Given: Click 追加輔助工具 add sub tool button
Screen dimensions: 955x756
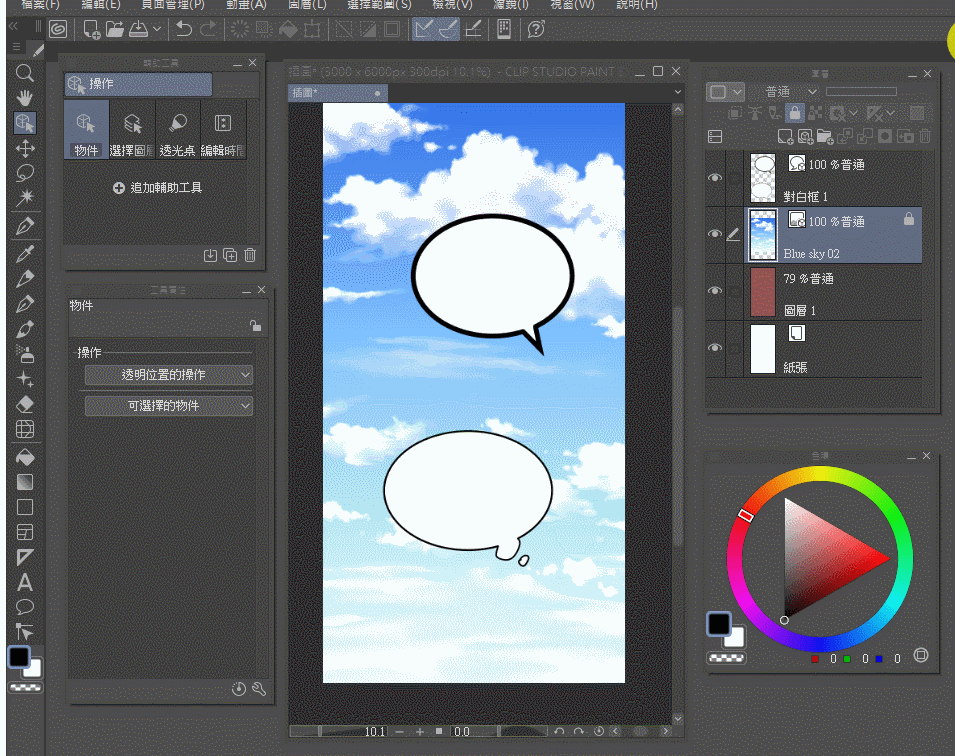Looking at the screenshot, I should 158,187.
